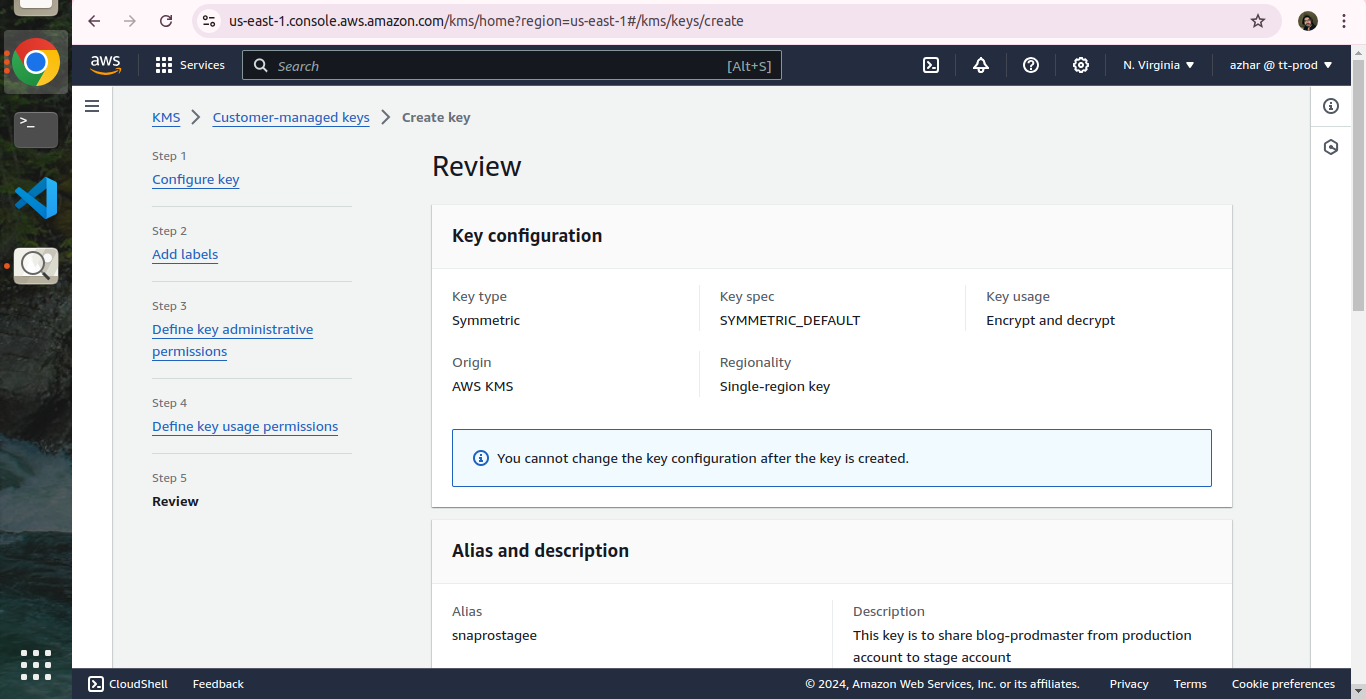
Task: Expand the azhar @ tt-prod account menu
Action: (1281, 65)
